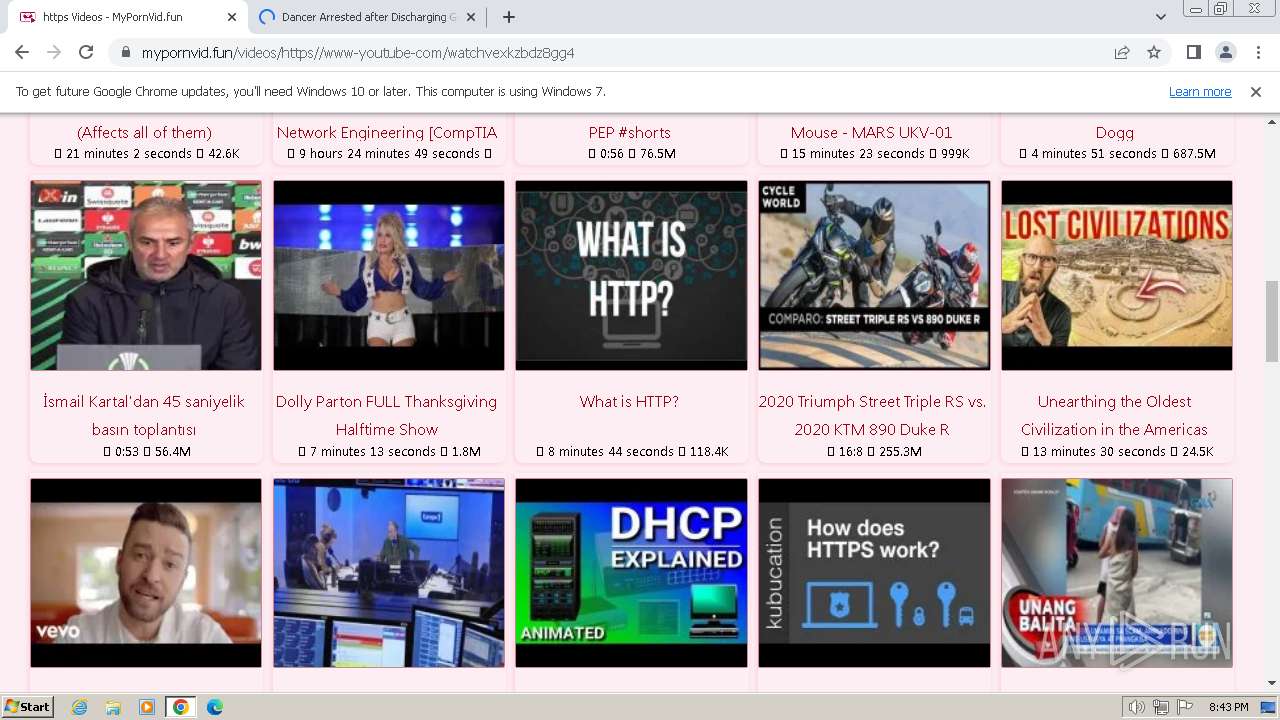Click the padlock site info icon
Viewport: 1280px width, 720px height.
pos(125,53)
